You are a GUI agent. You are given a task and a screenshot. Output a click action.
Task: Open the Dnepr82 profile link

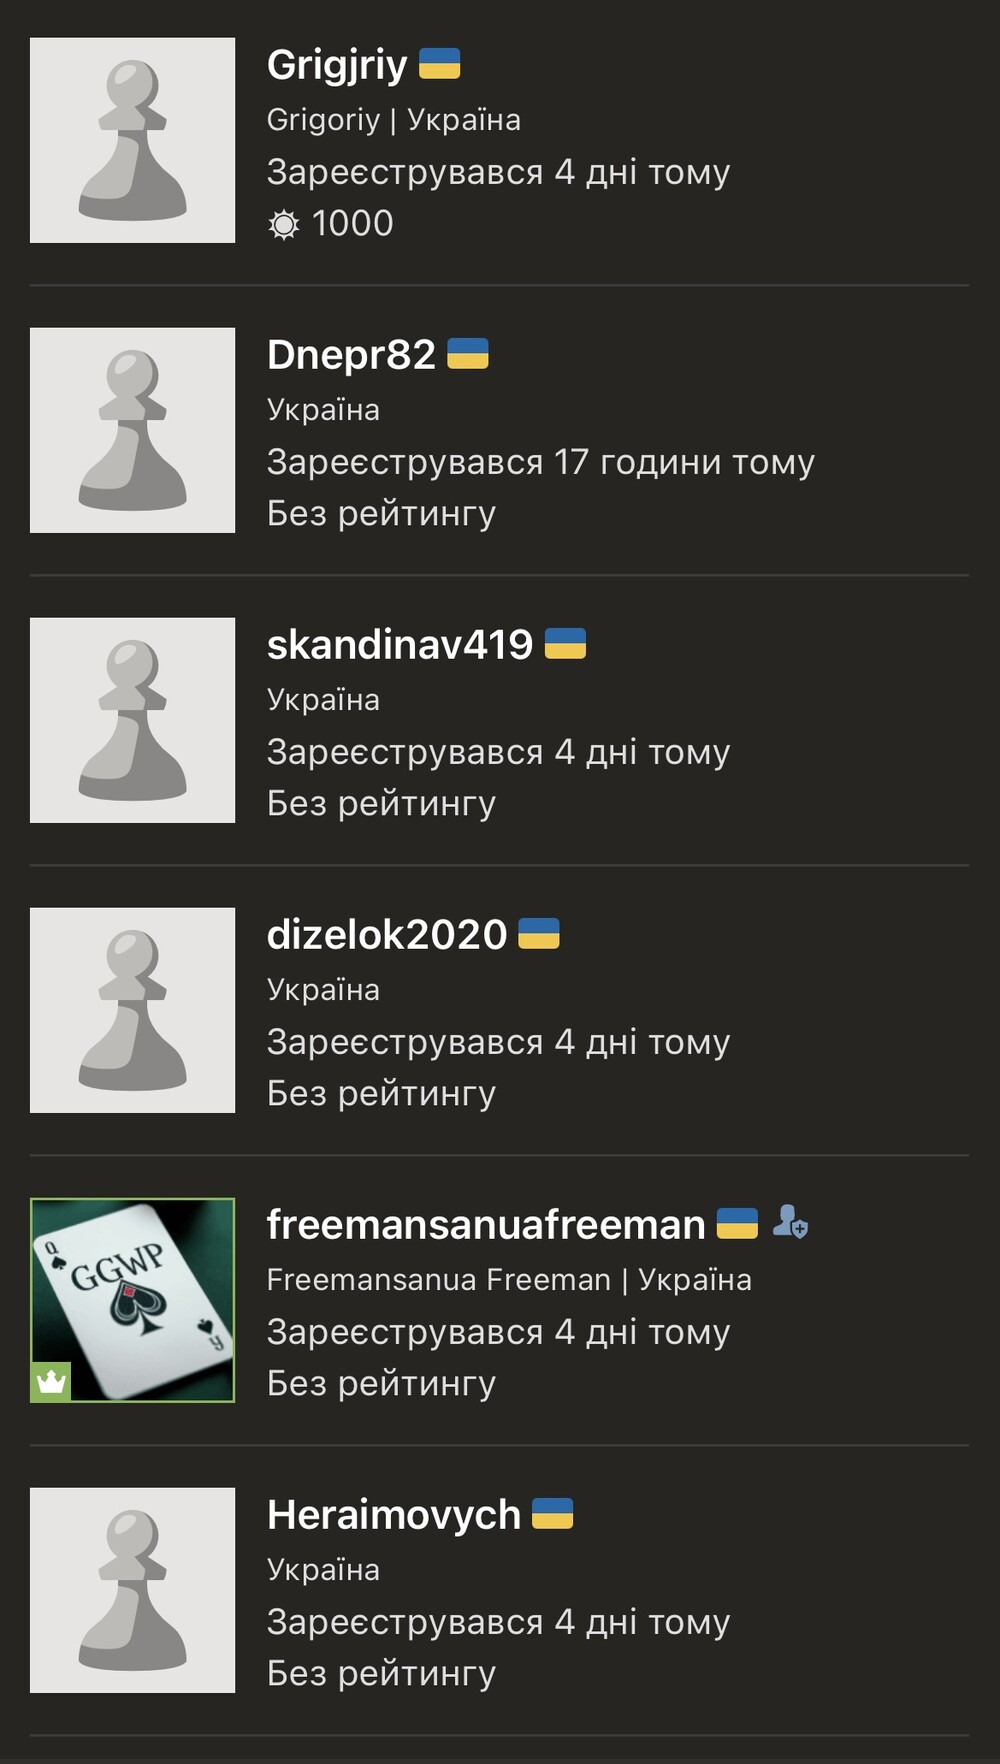[x=351, y=355]
